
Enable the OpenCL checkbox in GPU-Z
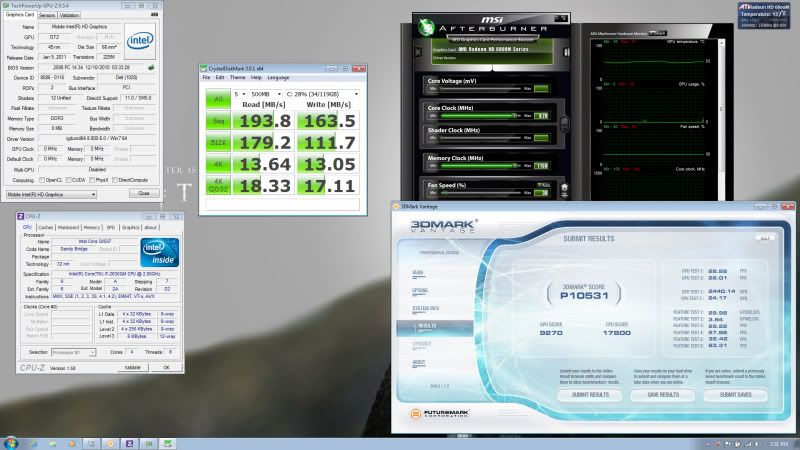[x=42, y=180]
